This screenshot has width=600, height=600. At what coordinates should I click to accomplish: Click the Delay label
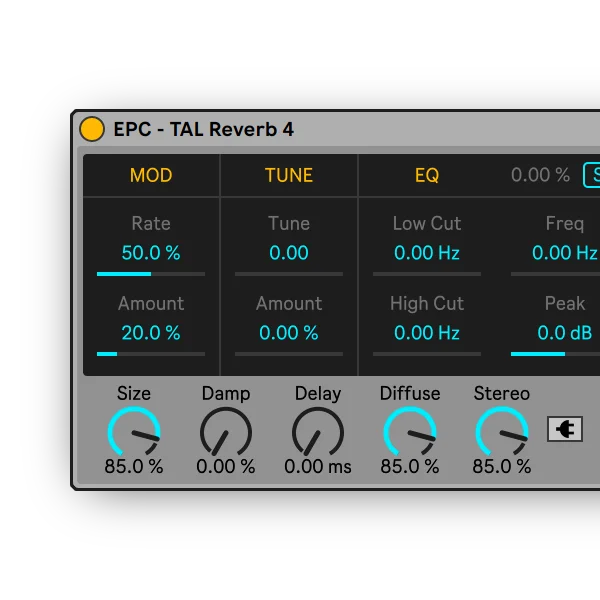pos(318,394)
